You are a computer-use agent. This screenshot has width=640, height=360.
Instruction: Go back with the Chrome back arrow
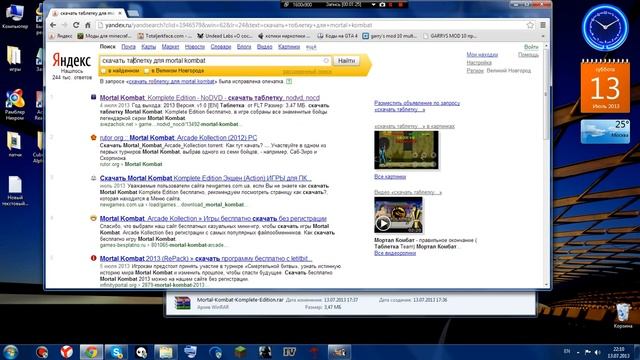[53, 25]
